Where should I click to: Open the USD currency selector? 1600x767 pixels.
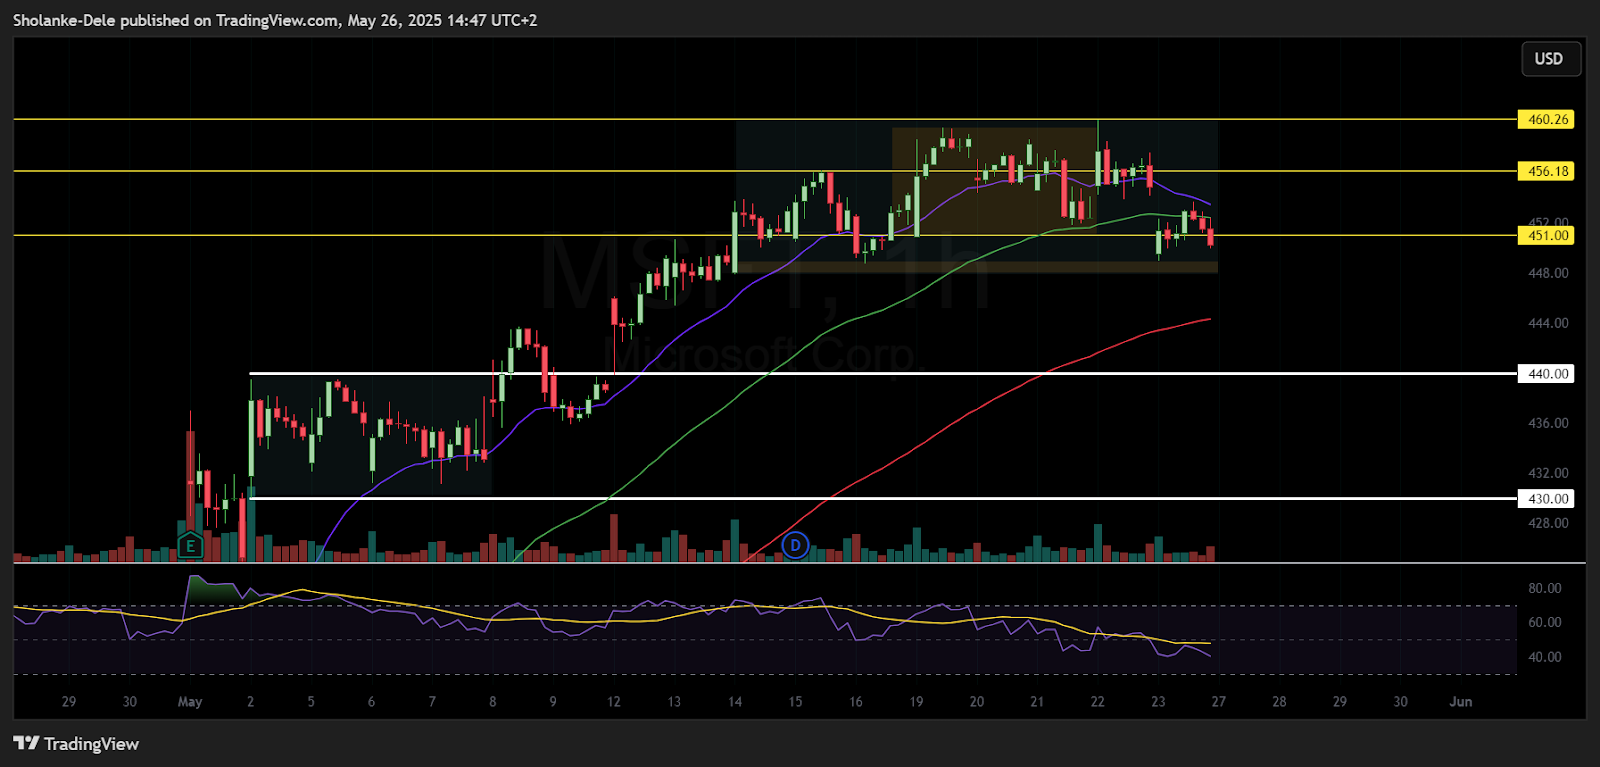tap(1550, 59)
